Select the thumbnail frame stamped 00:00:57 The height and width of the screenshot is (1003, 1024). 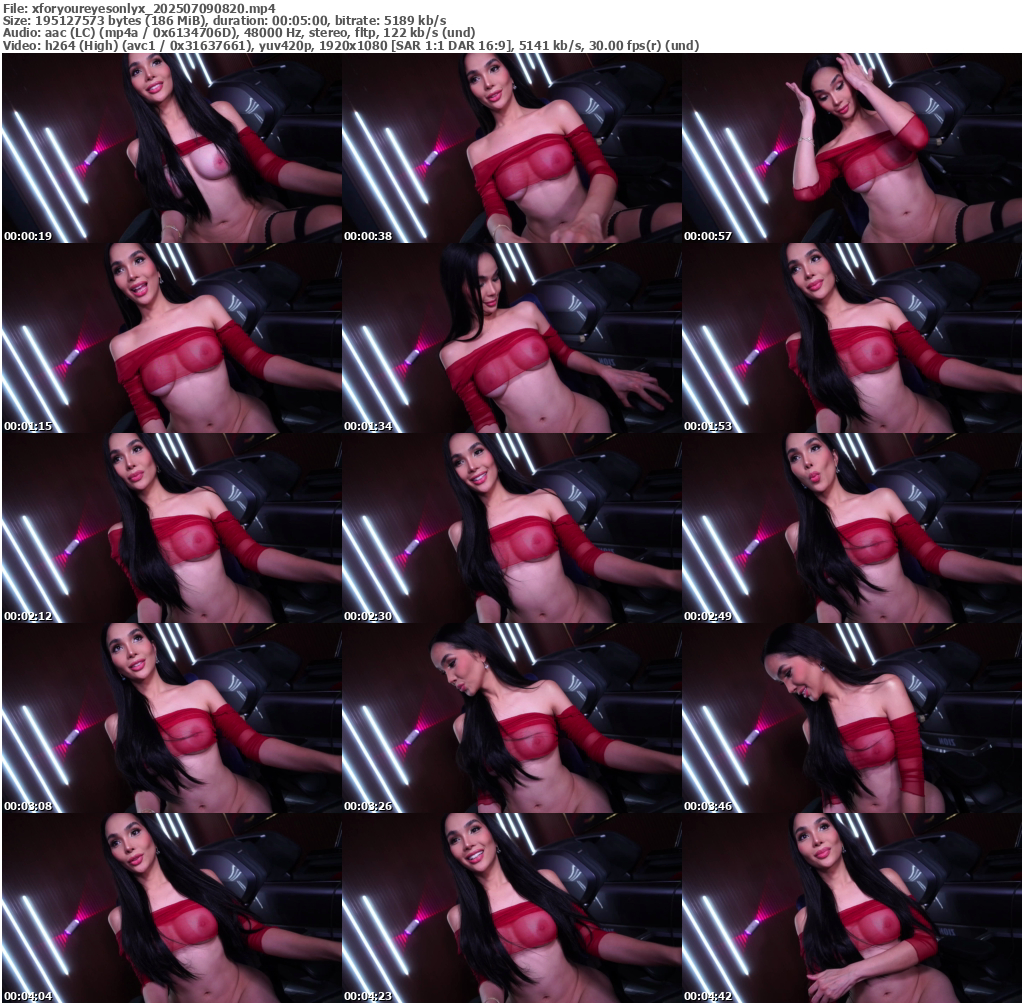coord(852,148)
